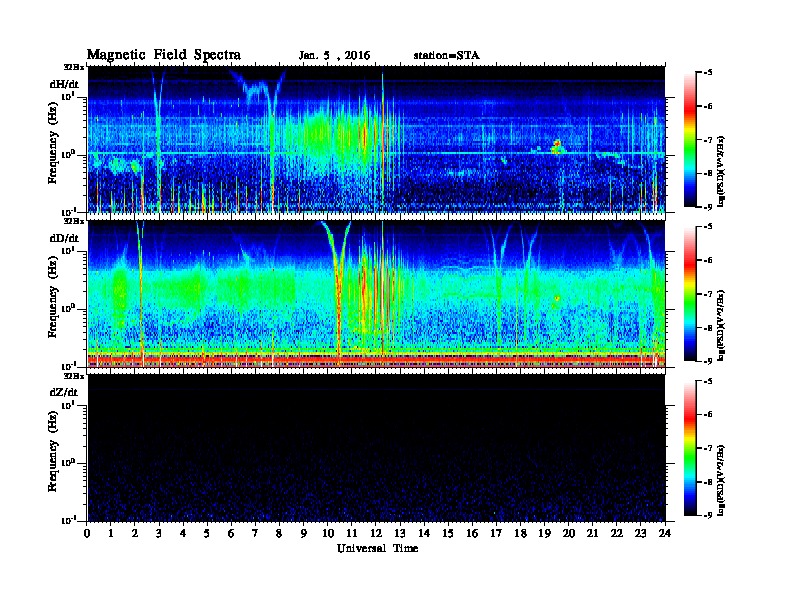This screenshot has height=612, width=792.
Task: Click hour "11" on the time axis
Action: click(x=352, y=533)
